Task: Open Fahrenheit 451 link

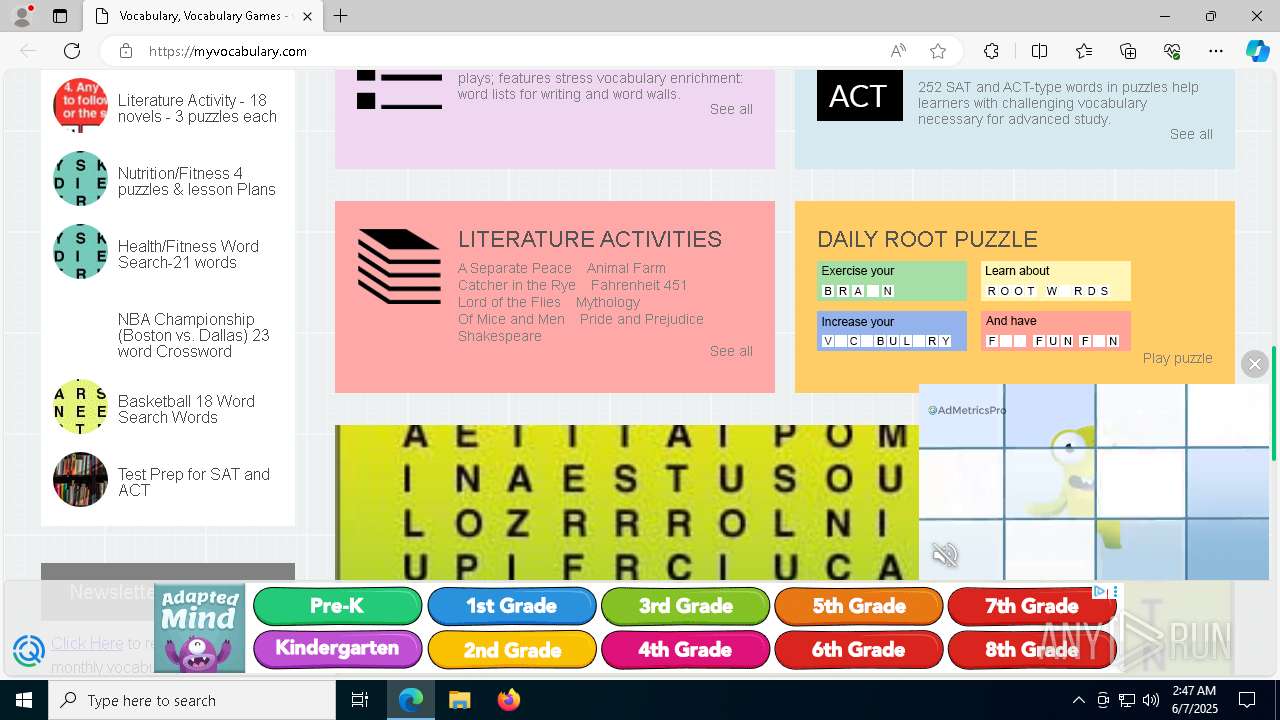Action: coord(639,285)
